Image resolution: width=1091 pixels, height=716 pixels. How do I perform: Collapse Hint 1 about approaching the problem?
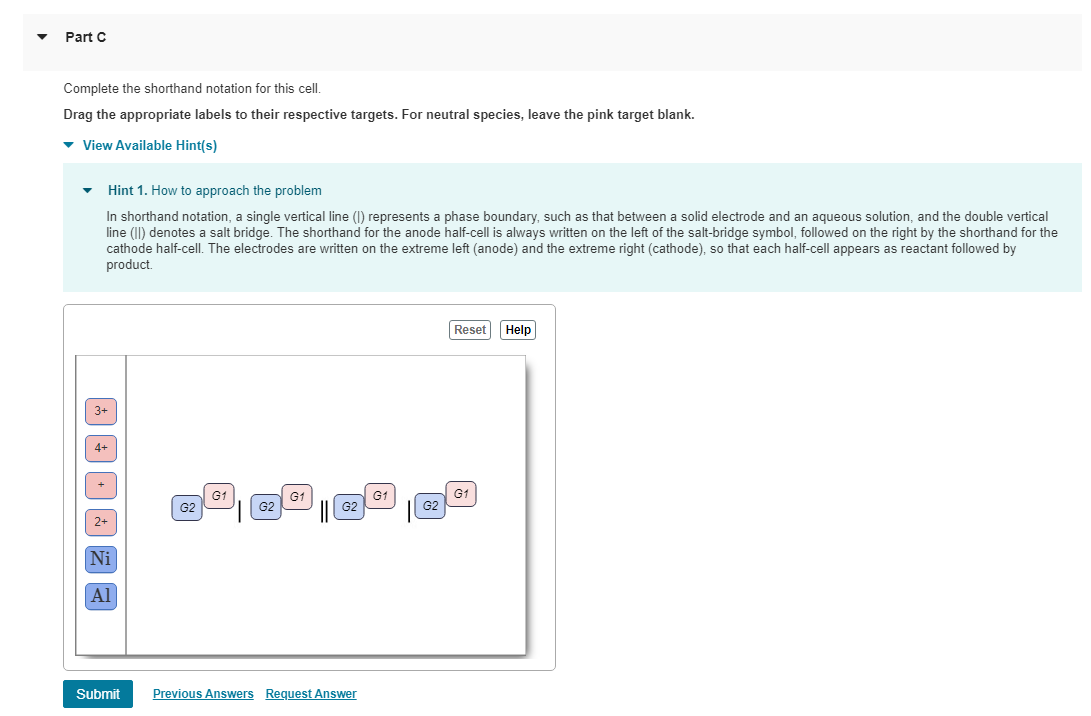tap(87, 190)
